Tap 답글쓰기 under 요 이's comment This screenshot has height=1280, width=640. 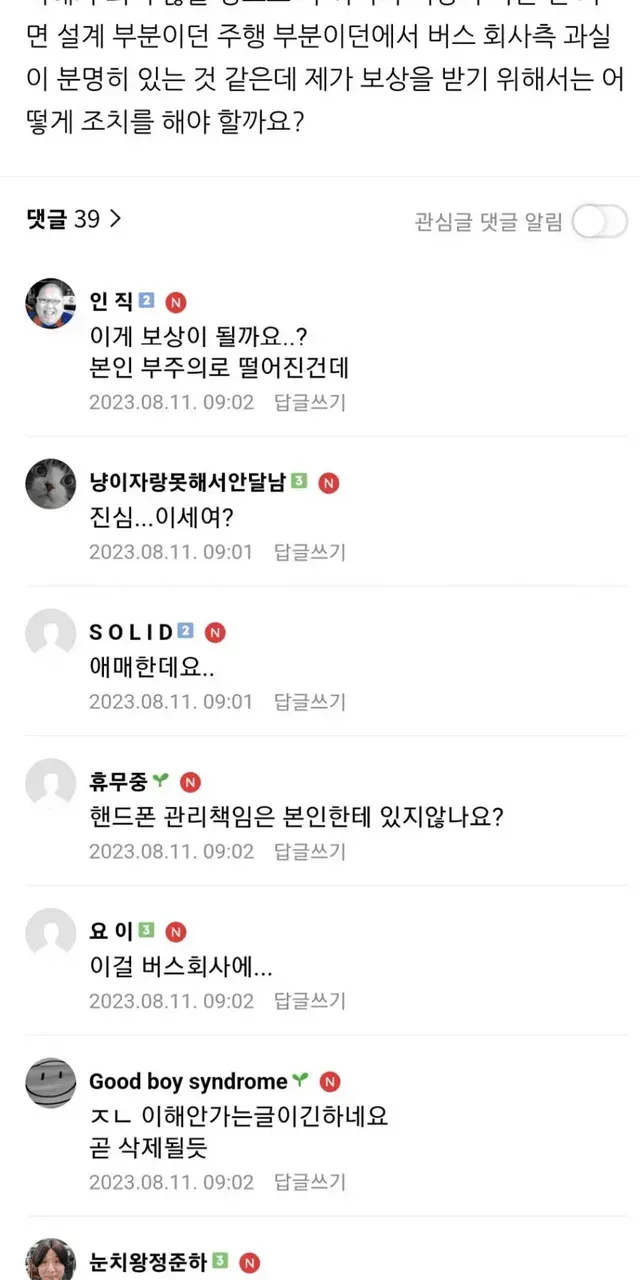click(x=309, y=1001)
